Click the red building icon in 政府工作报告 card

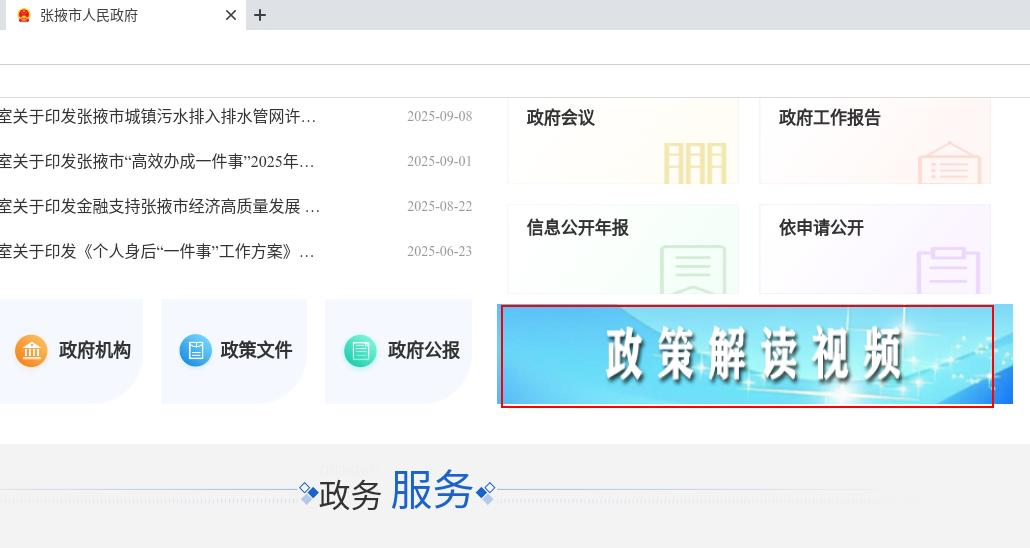[x=948, y=163]
